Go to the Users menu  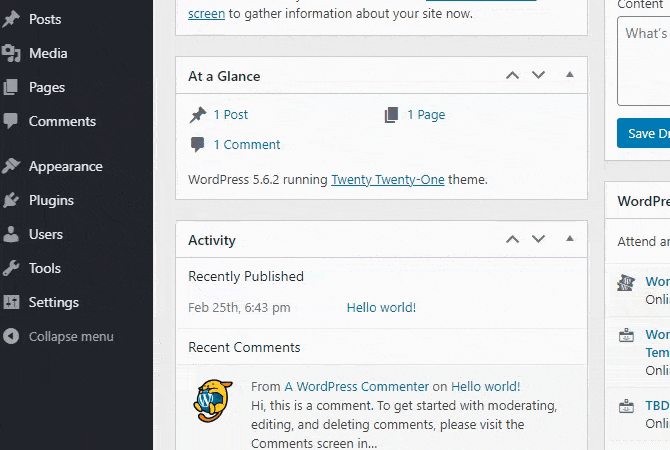[46, 234]
